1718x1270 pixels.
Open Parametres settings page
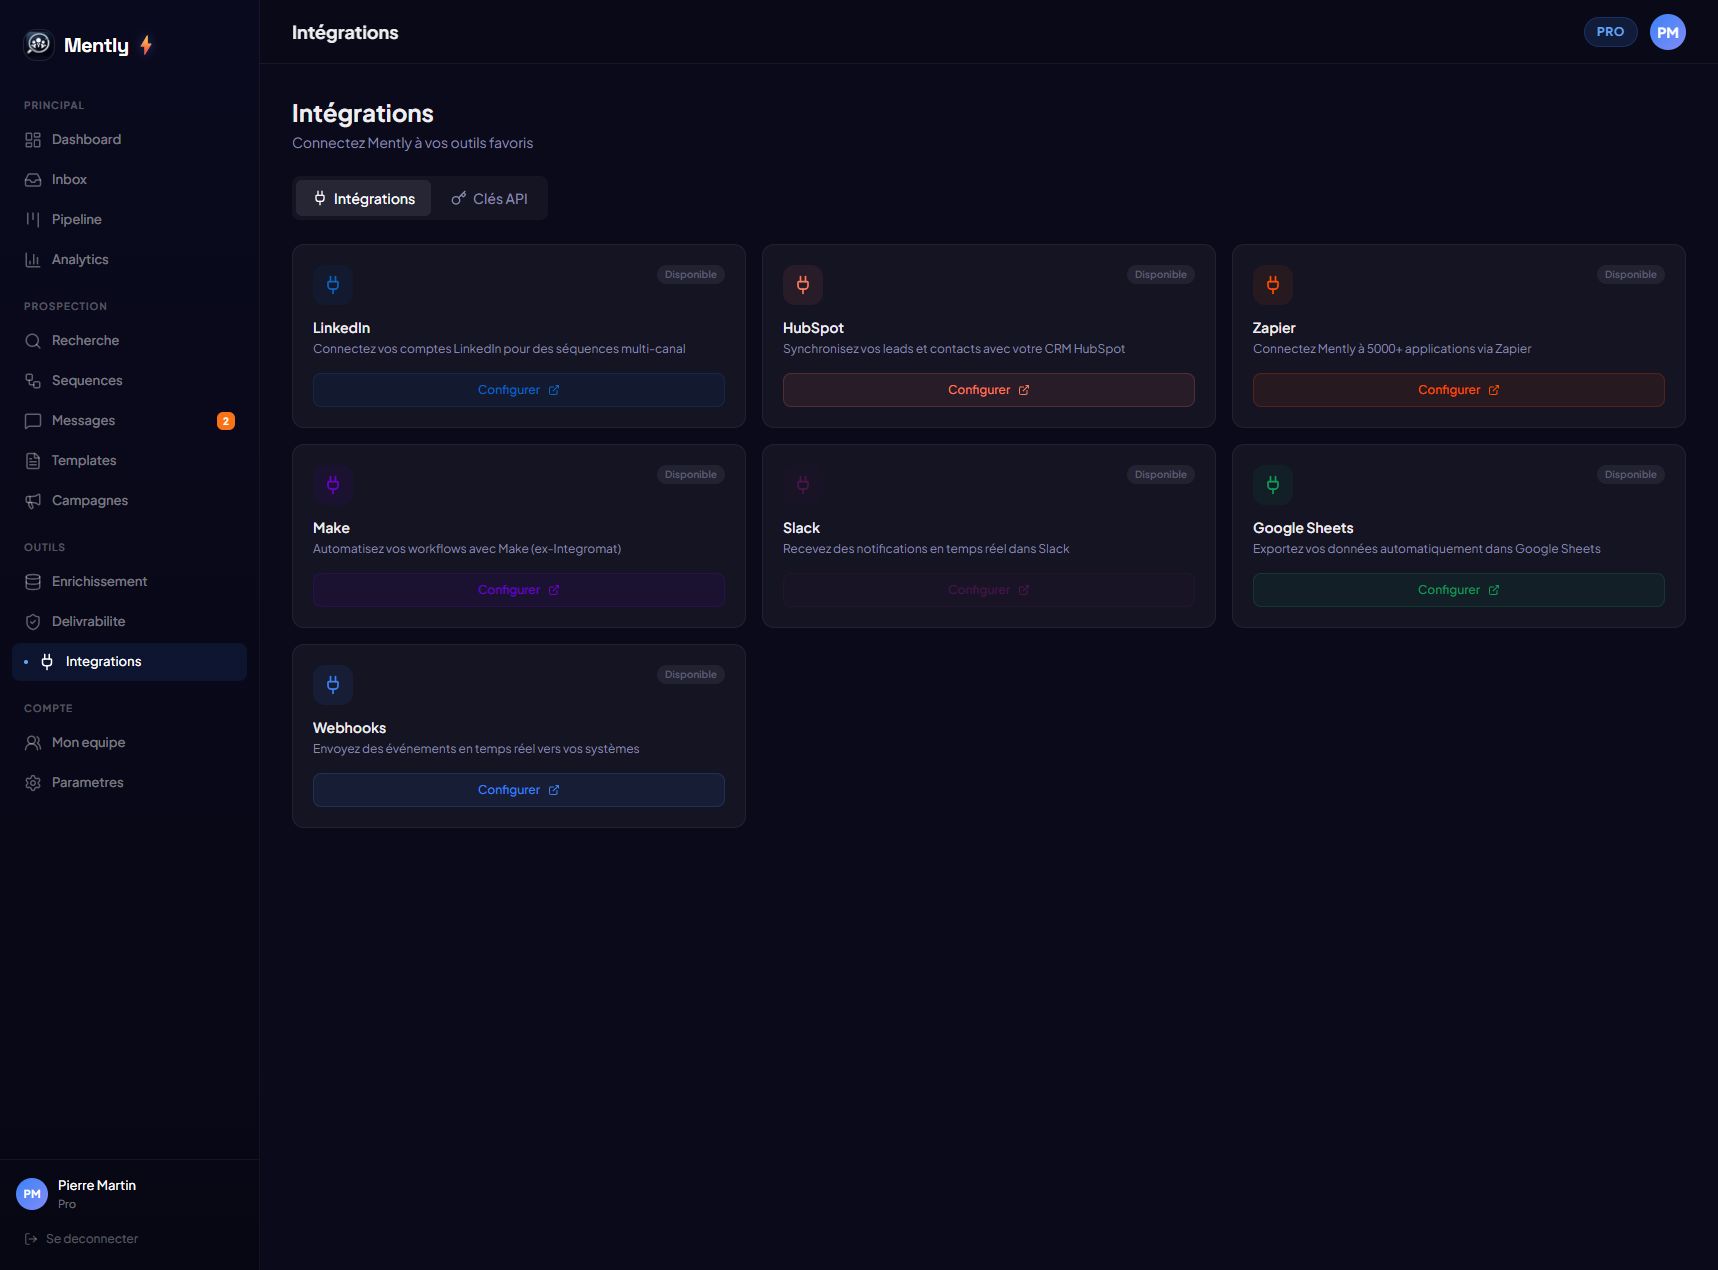129,783
